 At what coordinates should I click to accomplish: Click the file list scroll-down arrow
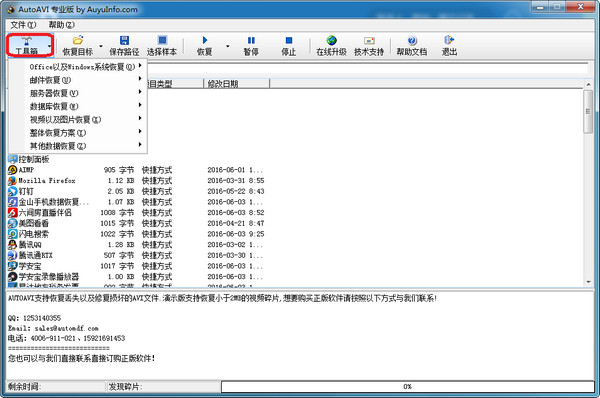(x=588, y=282)
